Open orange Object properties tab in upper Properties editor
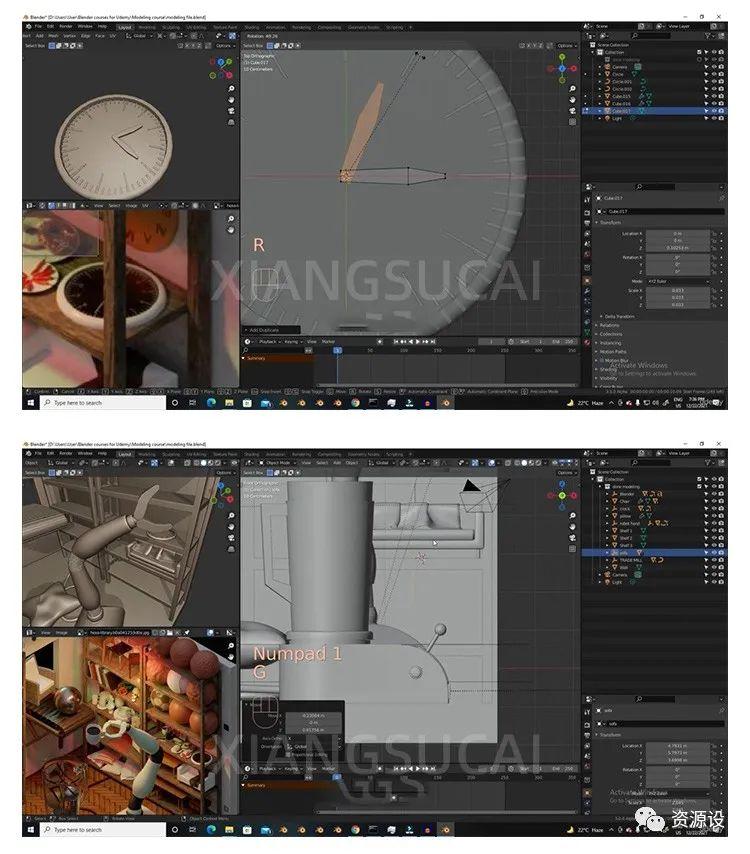Viewport: 750px width, 854px height. (x=587, y=280)
